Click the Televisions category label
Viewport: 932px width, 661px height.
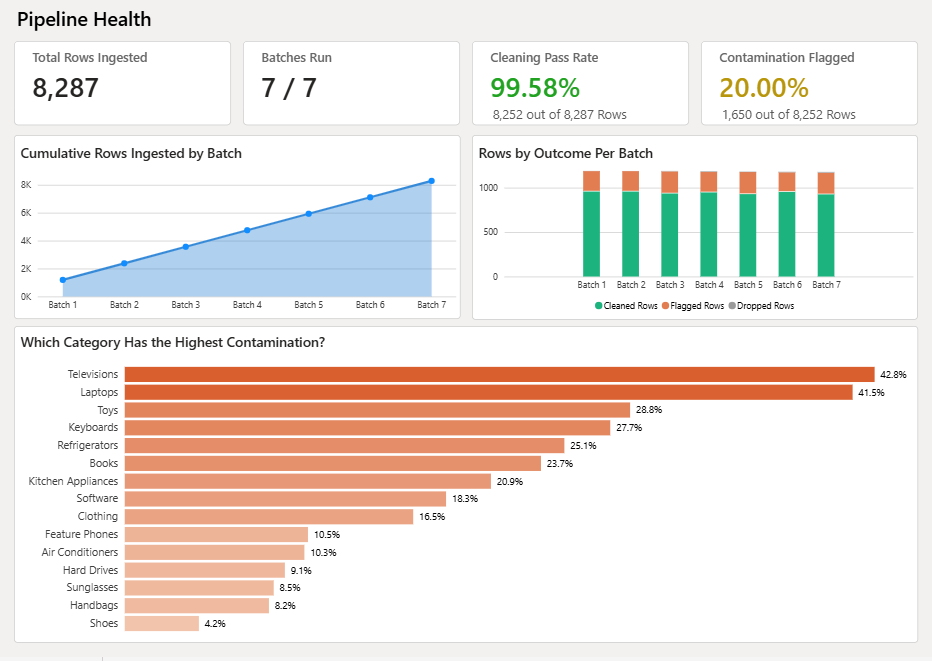tap(93, 374)
